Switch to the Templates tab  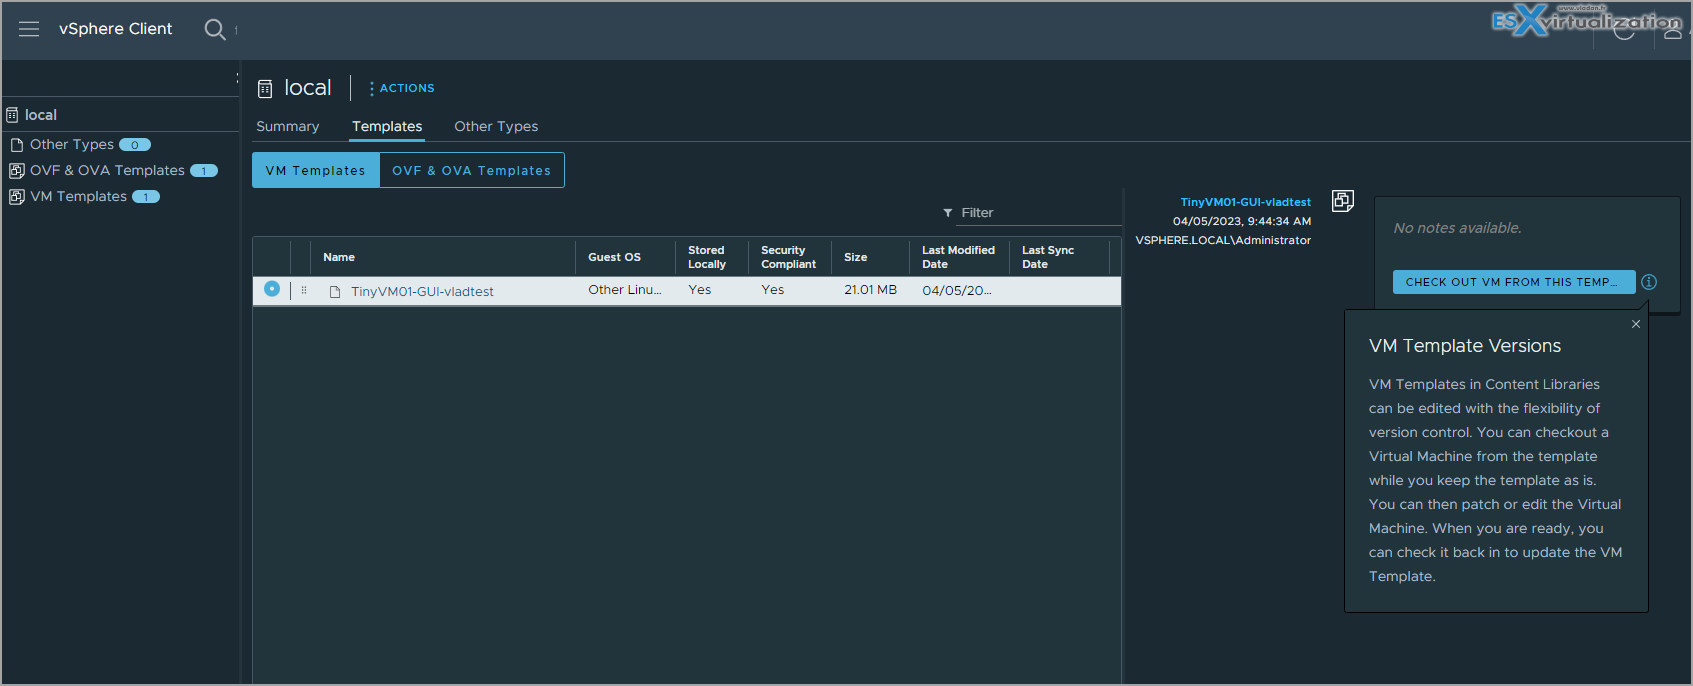click(387, 126)
